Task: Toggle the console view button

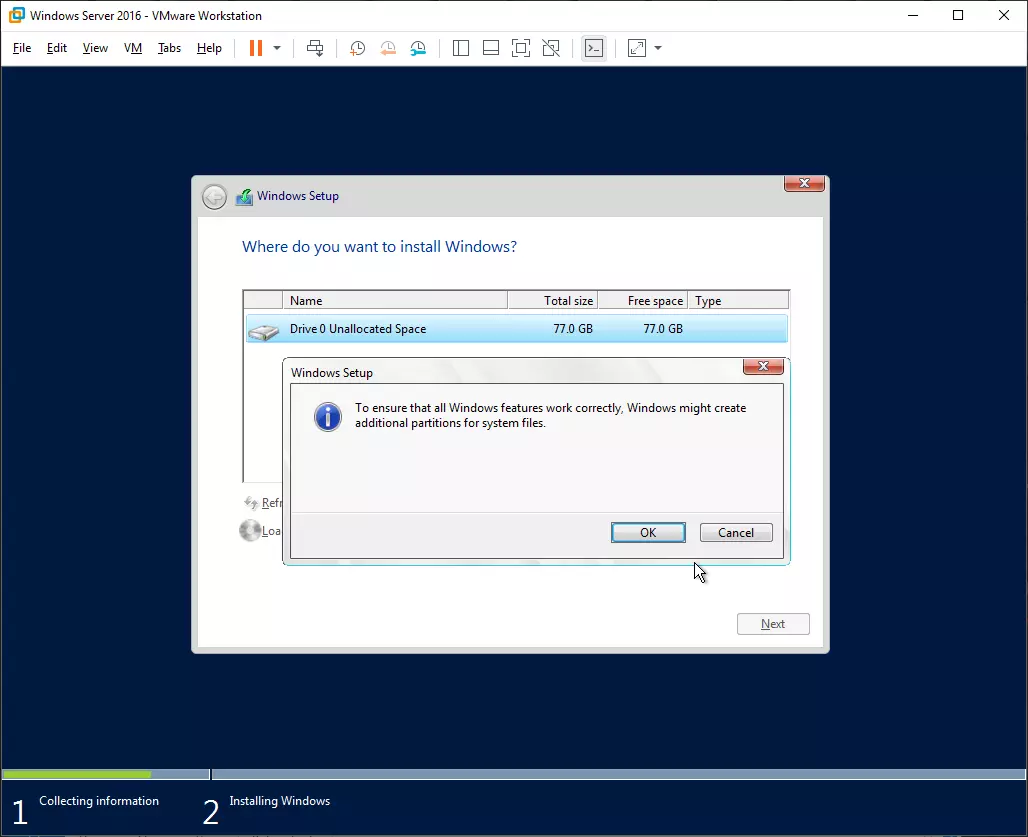Action: tap(594, 48)
